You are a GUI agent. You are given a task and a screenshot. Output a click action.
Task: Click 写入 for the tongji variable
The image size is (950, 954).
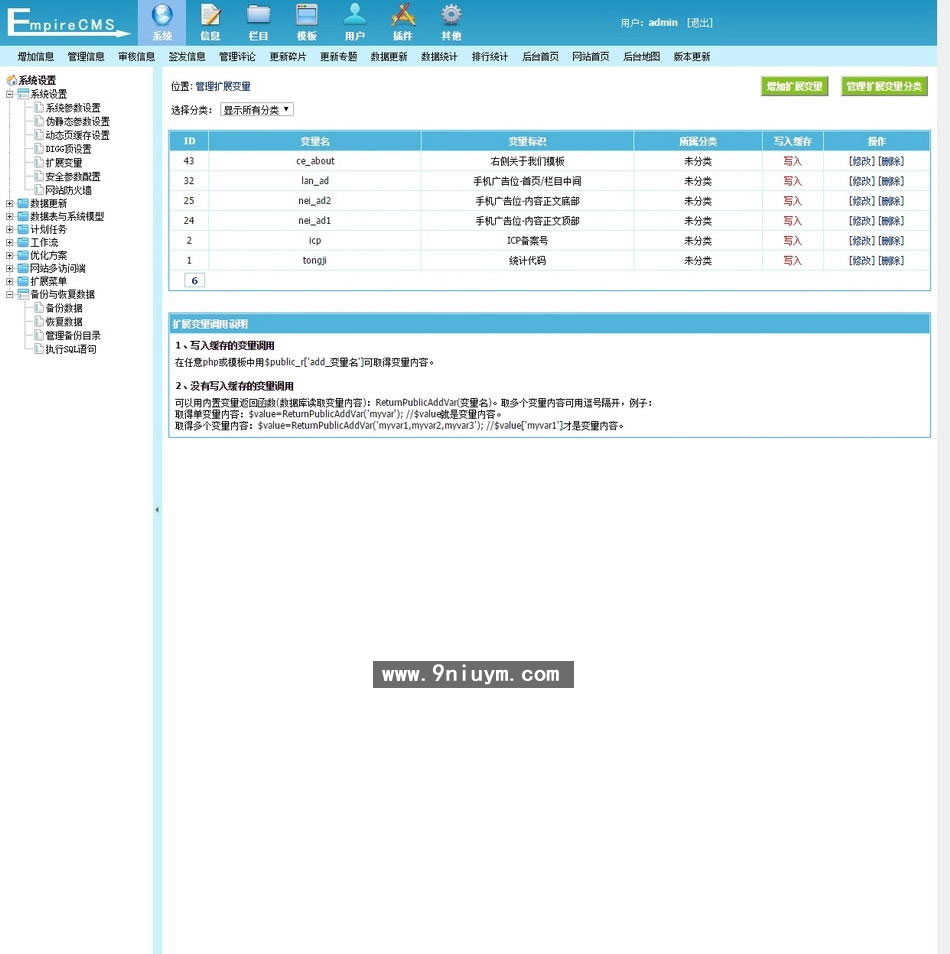coord(792,260)
